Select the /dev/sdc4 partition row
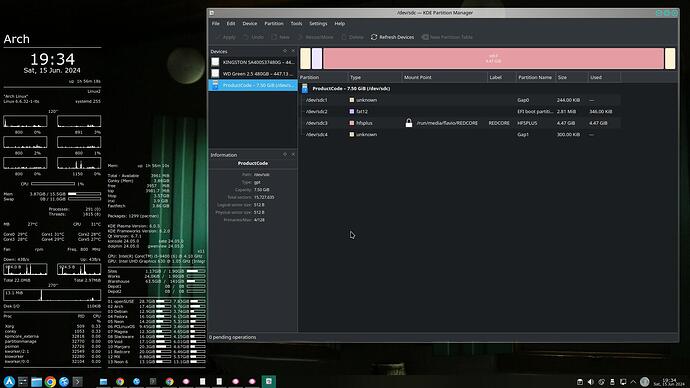Screen dimensions: 690x388 click(x=460, y=135)
